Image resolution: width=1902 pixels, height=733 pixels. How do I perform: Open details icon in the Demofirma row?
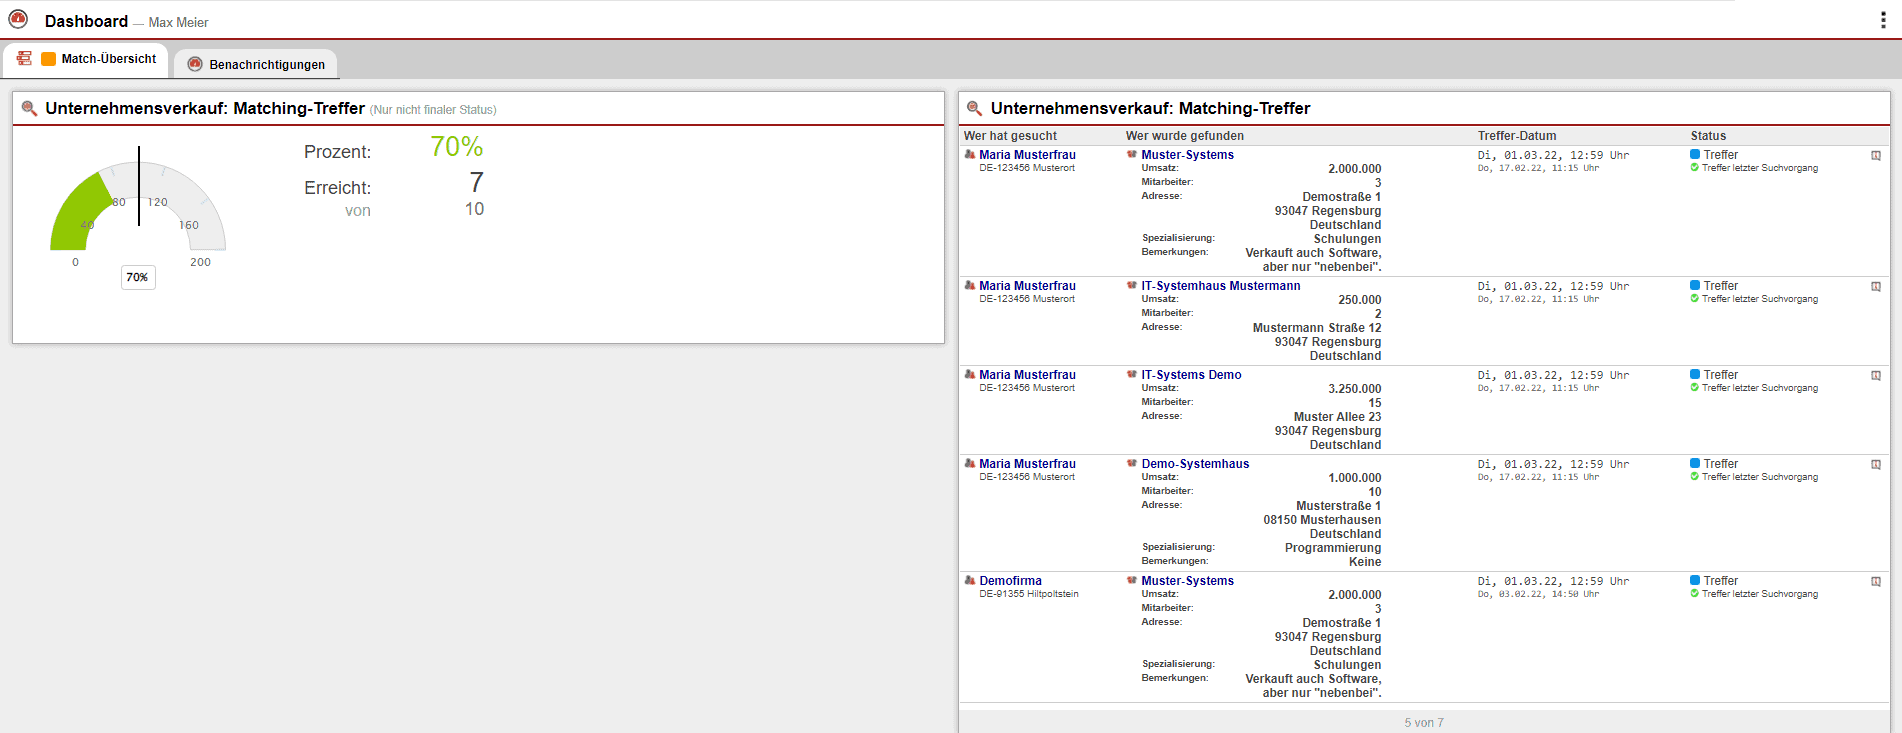click(x=1876, y=582)
